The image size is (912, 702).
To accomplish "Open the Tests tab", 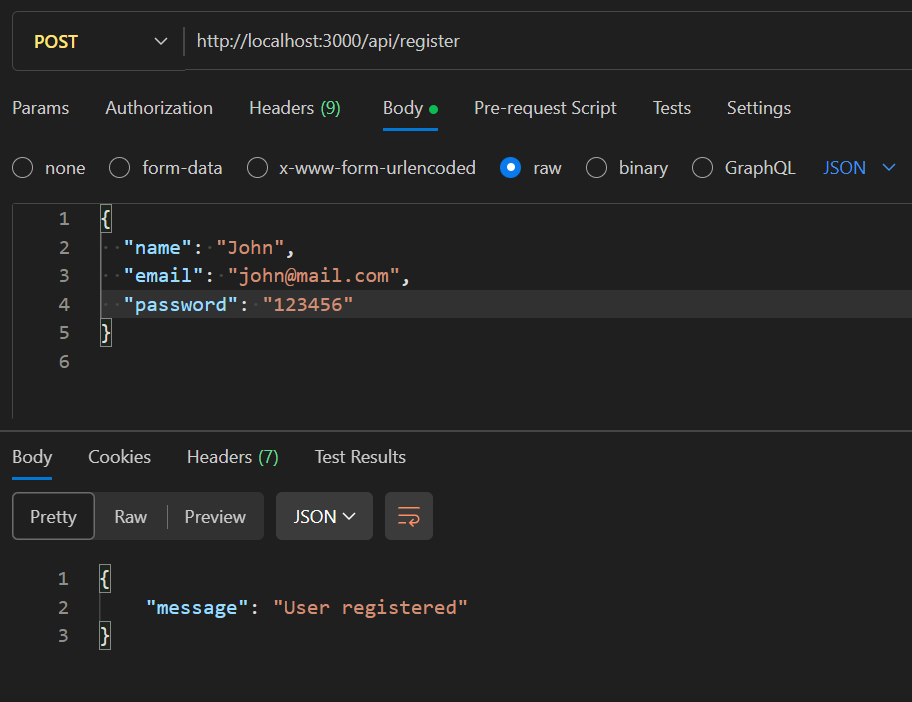I will pyautogui.click(x=671, y=108).
